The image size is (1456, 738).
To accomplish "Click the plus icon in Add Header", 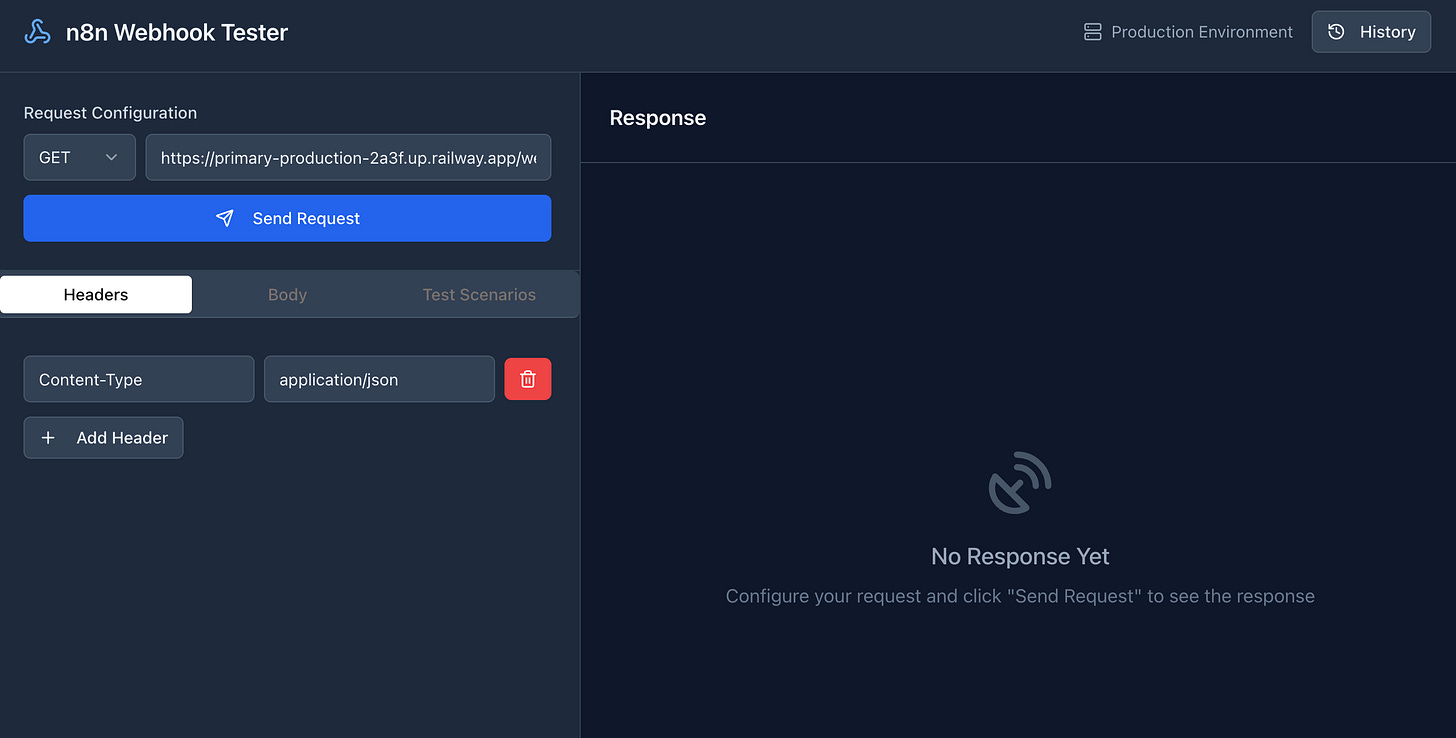I will pyautogui.click(x=48, y=438).
